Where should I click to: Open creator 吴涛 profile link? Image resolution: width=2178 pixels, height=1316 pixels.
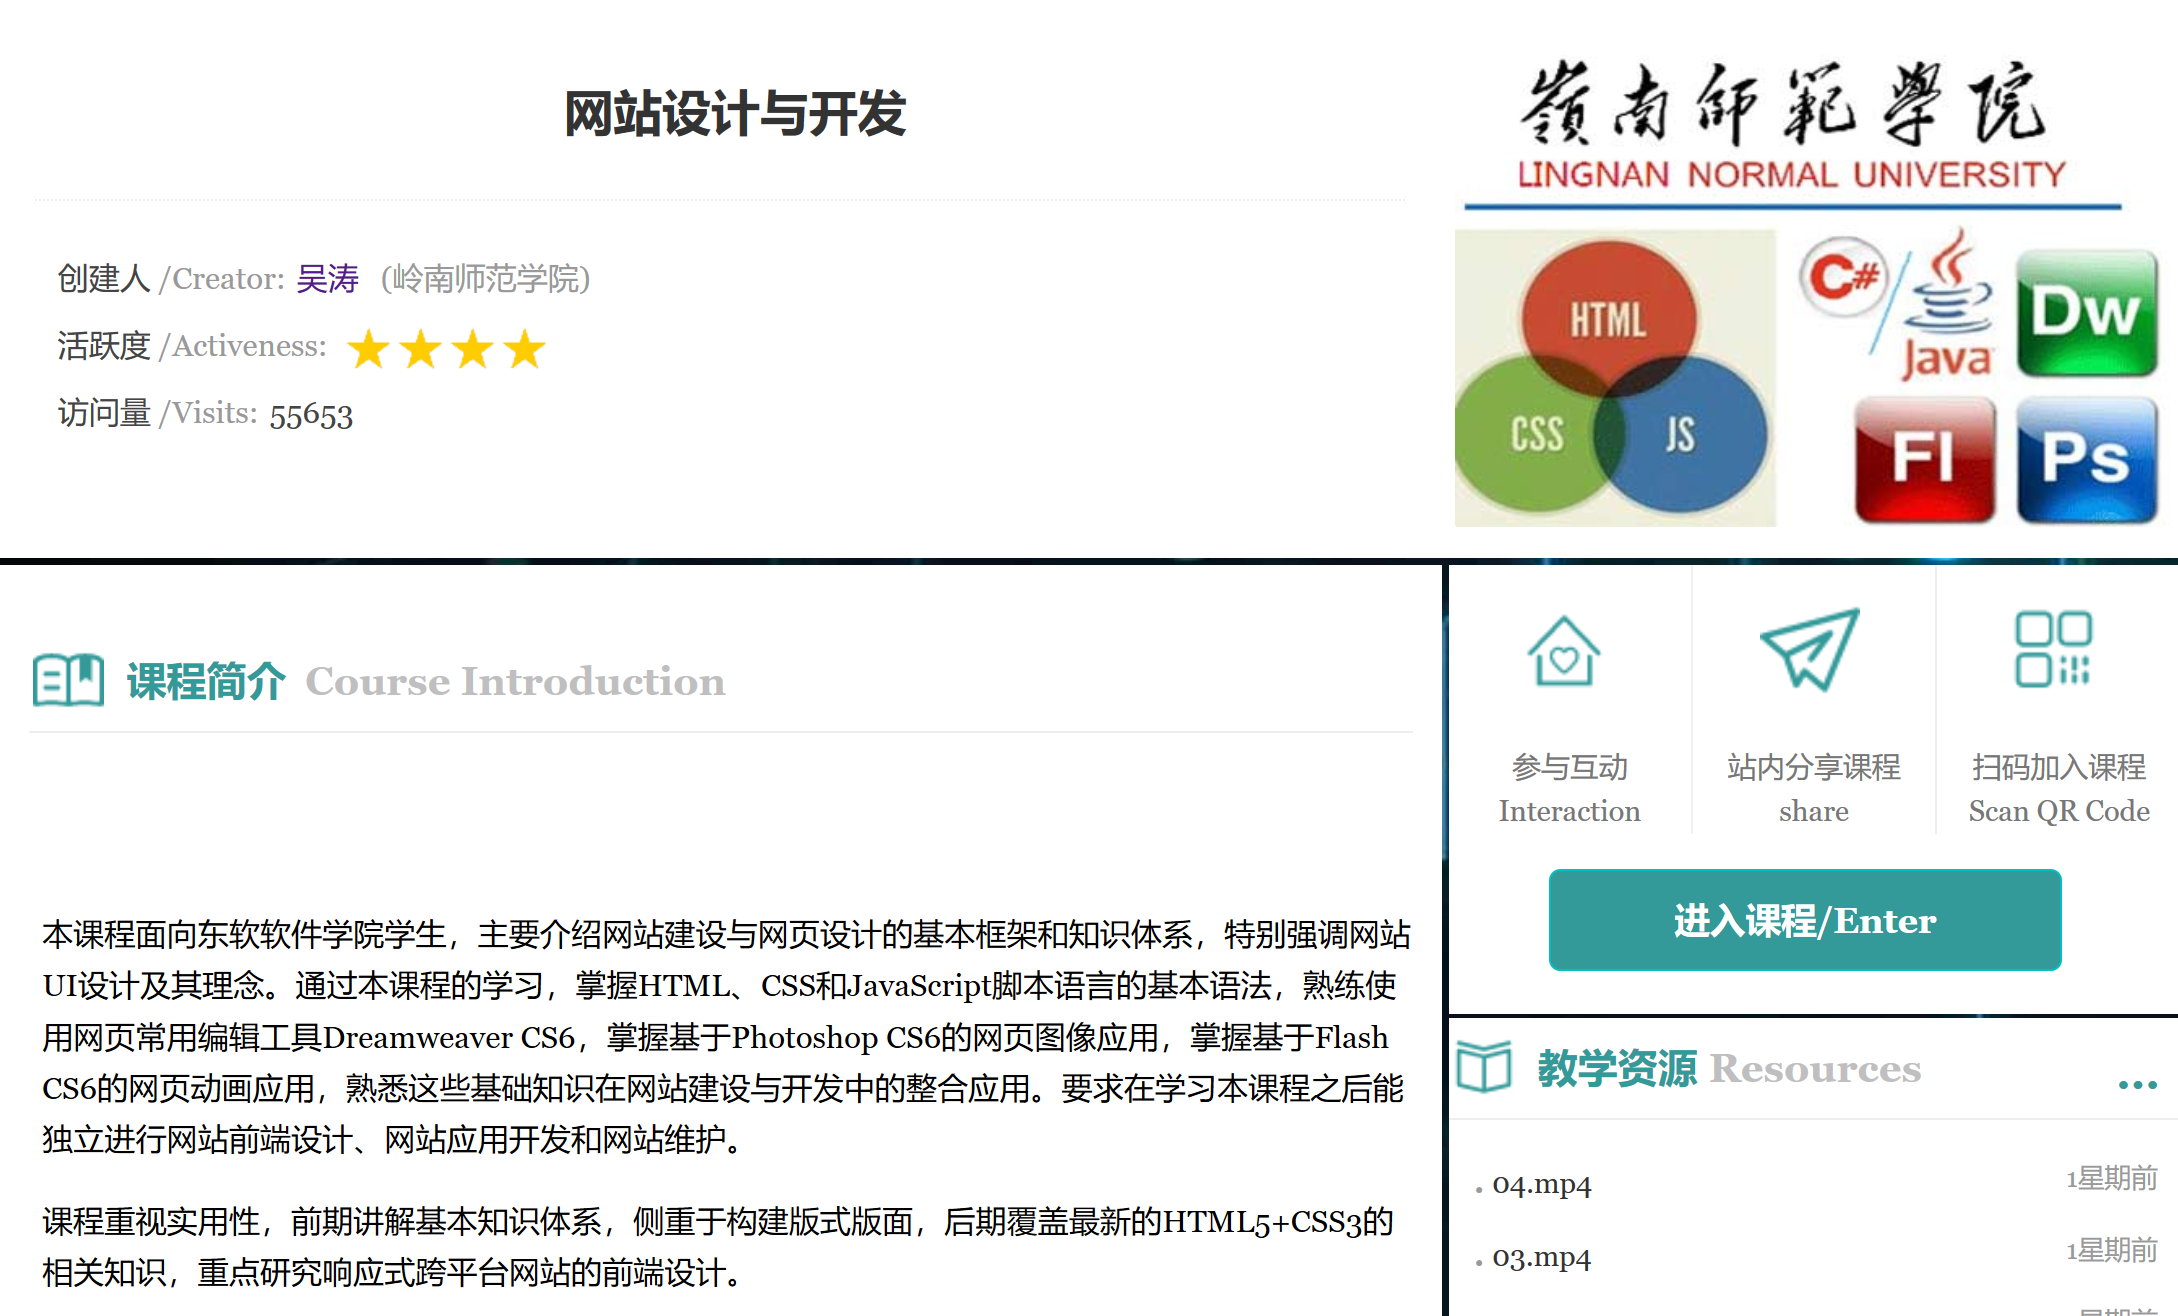tap(327, 278)
